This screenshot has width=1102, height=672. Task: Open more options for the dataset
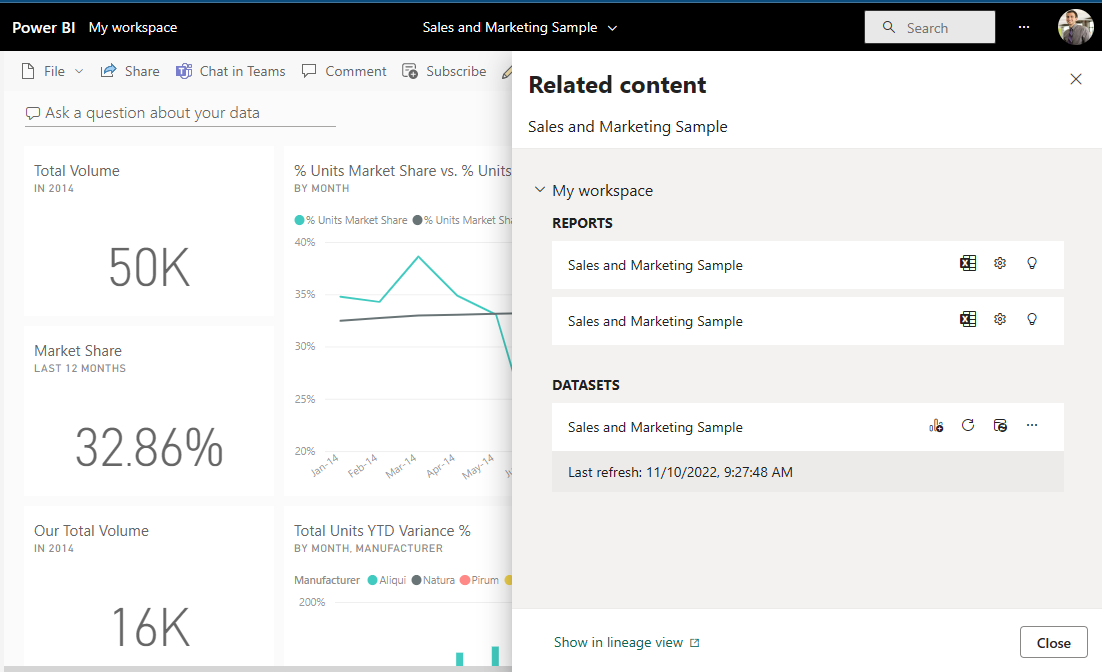[x=1031, y=425]
